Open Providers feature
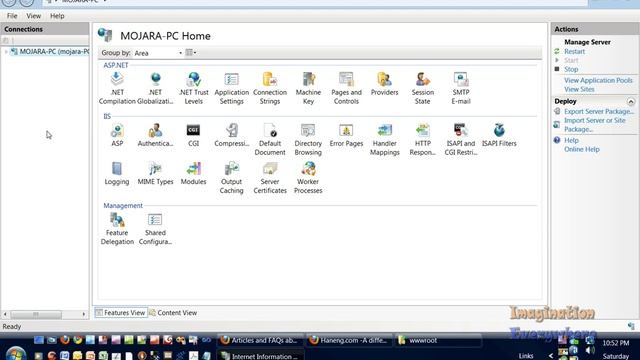 (x=384, y=84)
